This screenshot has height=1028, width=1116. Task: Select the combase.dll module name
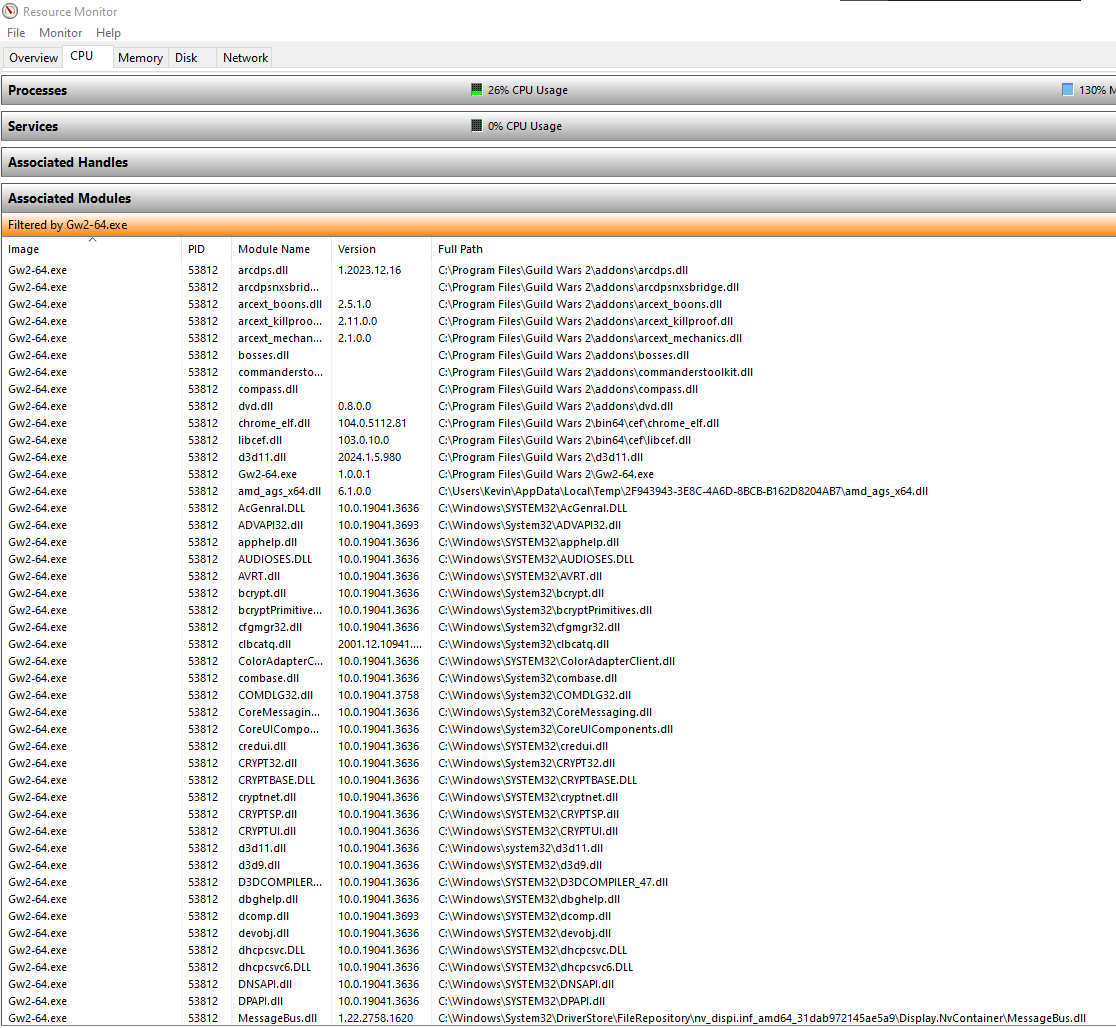point(268,678)
